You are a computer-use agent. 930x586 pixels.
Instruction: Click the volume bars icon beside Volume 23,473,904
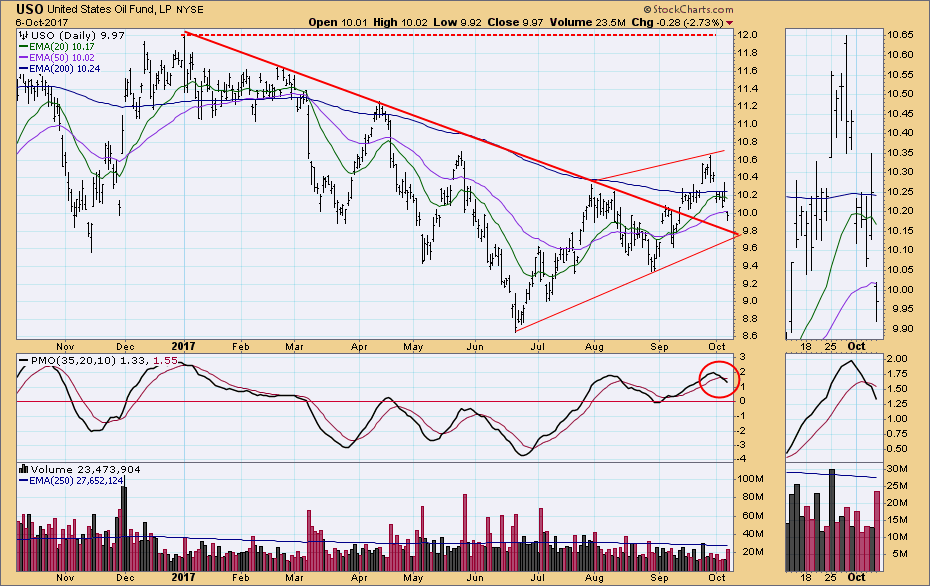[24, 469]
